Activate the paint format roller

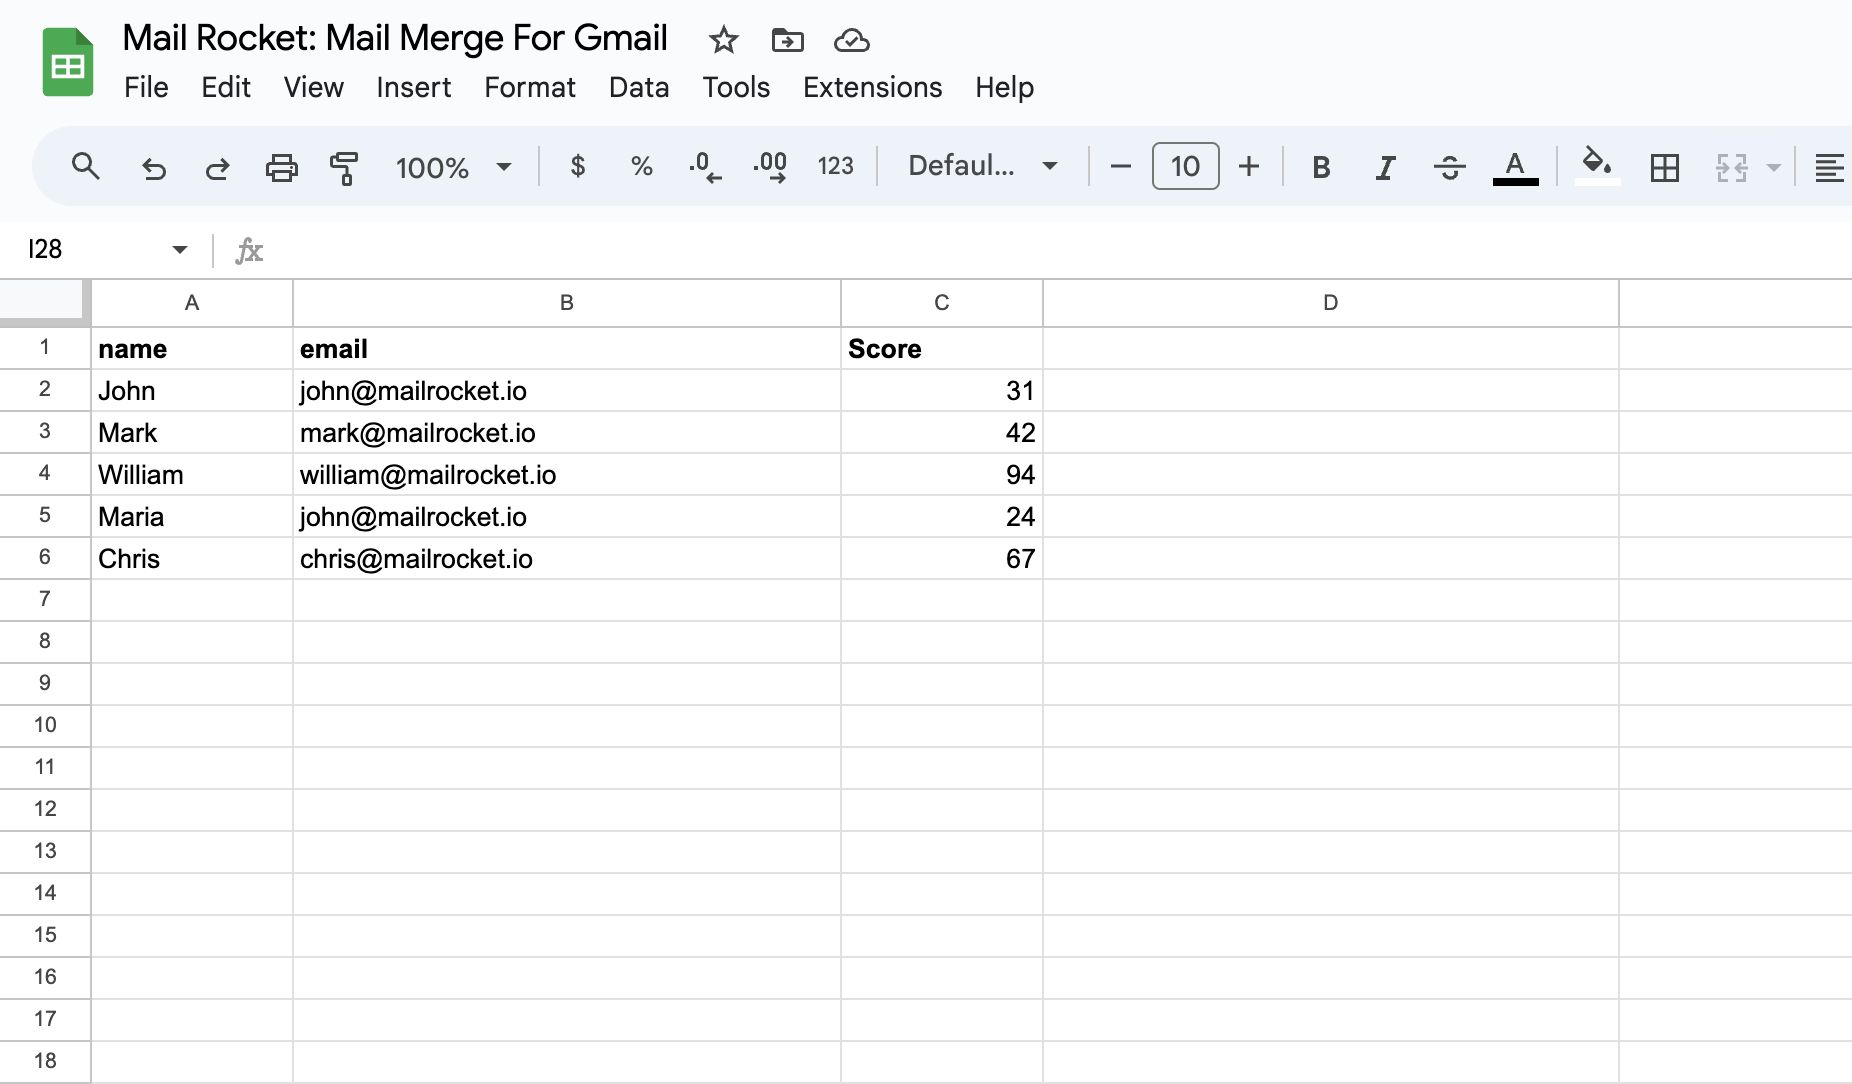pos(344,167)
